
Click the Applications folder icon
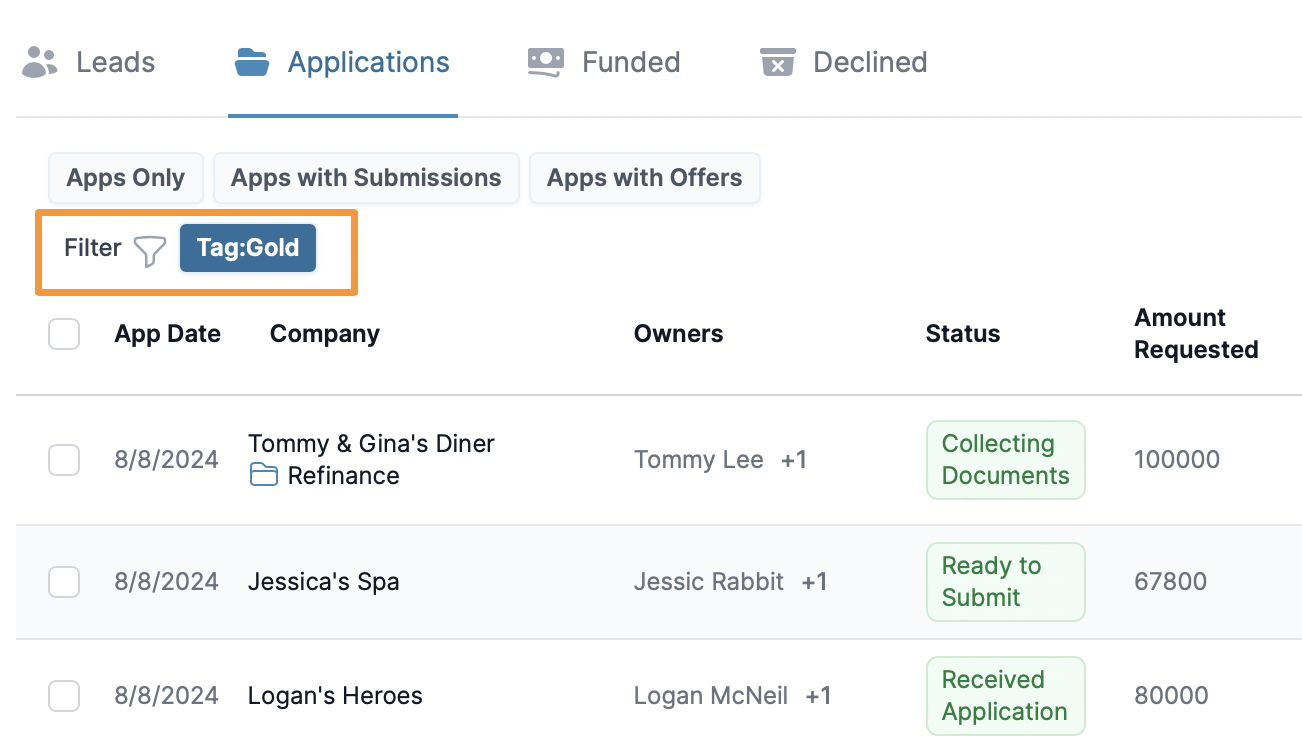coord(252,62)
